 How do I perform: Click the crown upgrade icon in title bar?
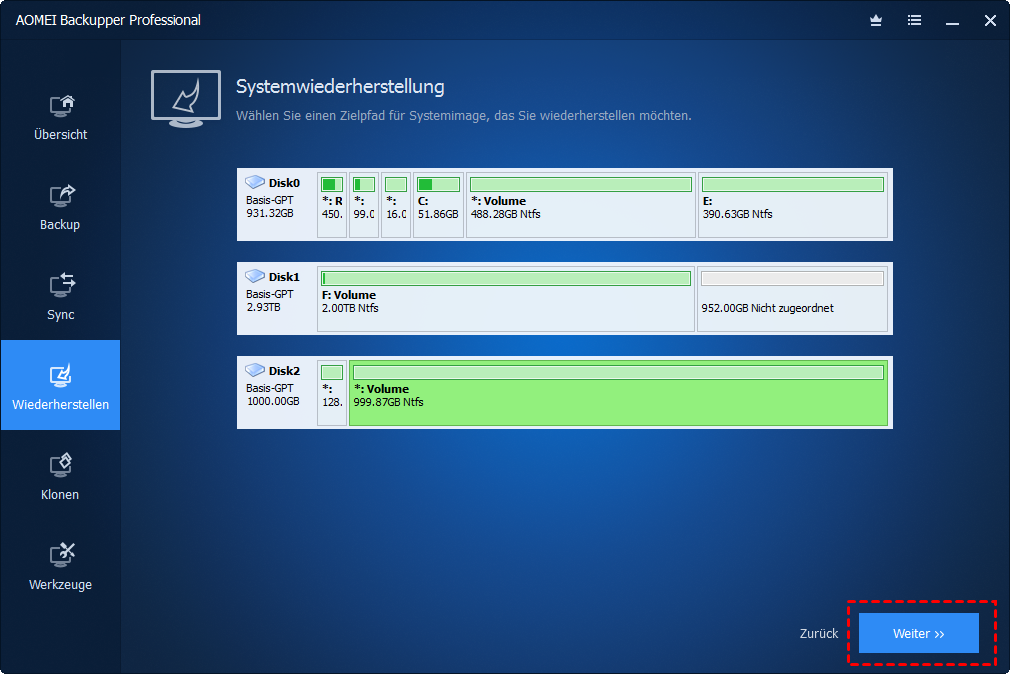click(876, 21)
